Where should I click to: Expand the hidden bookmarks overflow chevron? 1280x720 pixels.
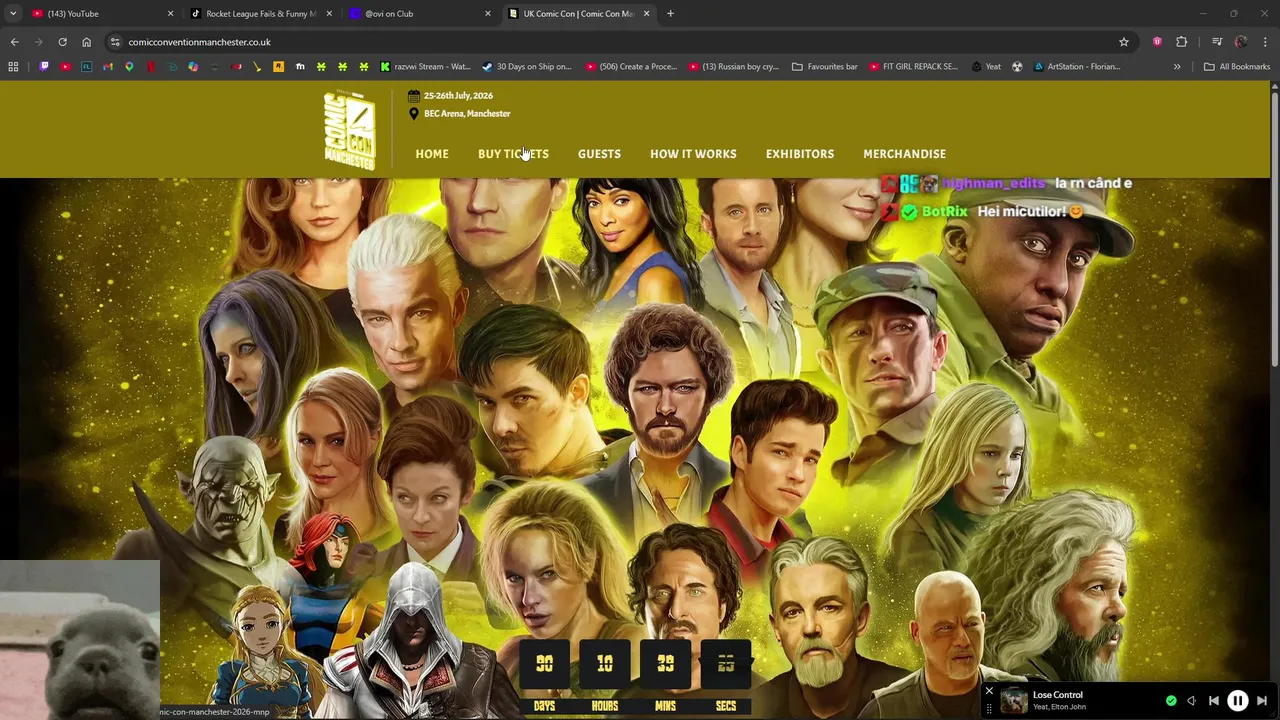[x=1177, y=67]
